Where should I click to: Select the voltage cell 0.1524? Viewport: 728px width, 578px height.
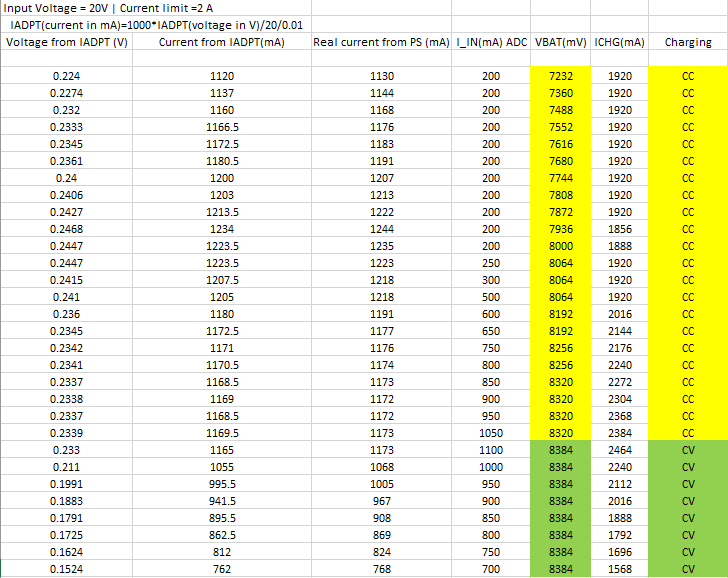click(66, 569)
